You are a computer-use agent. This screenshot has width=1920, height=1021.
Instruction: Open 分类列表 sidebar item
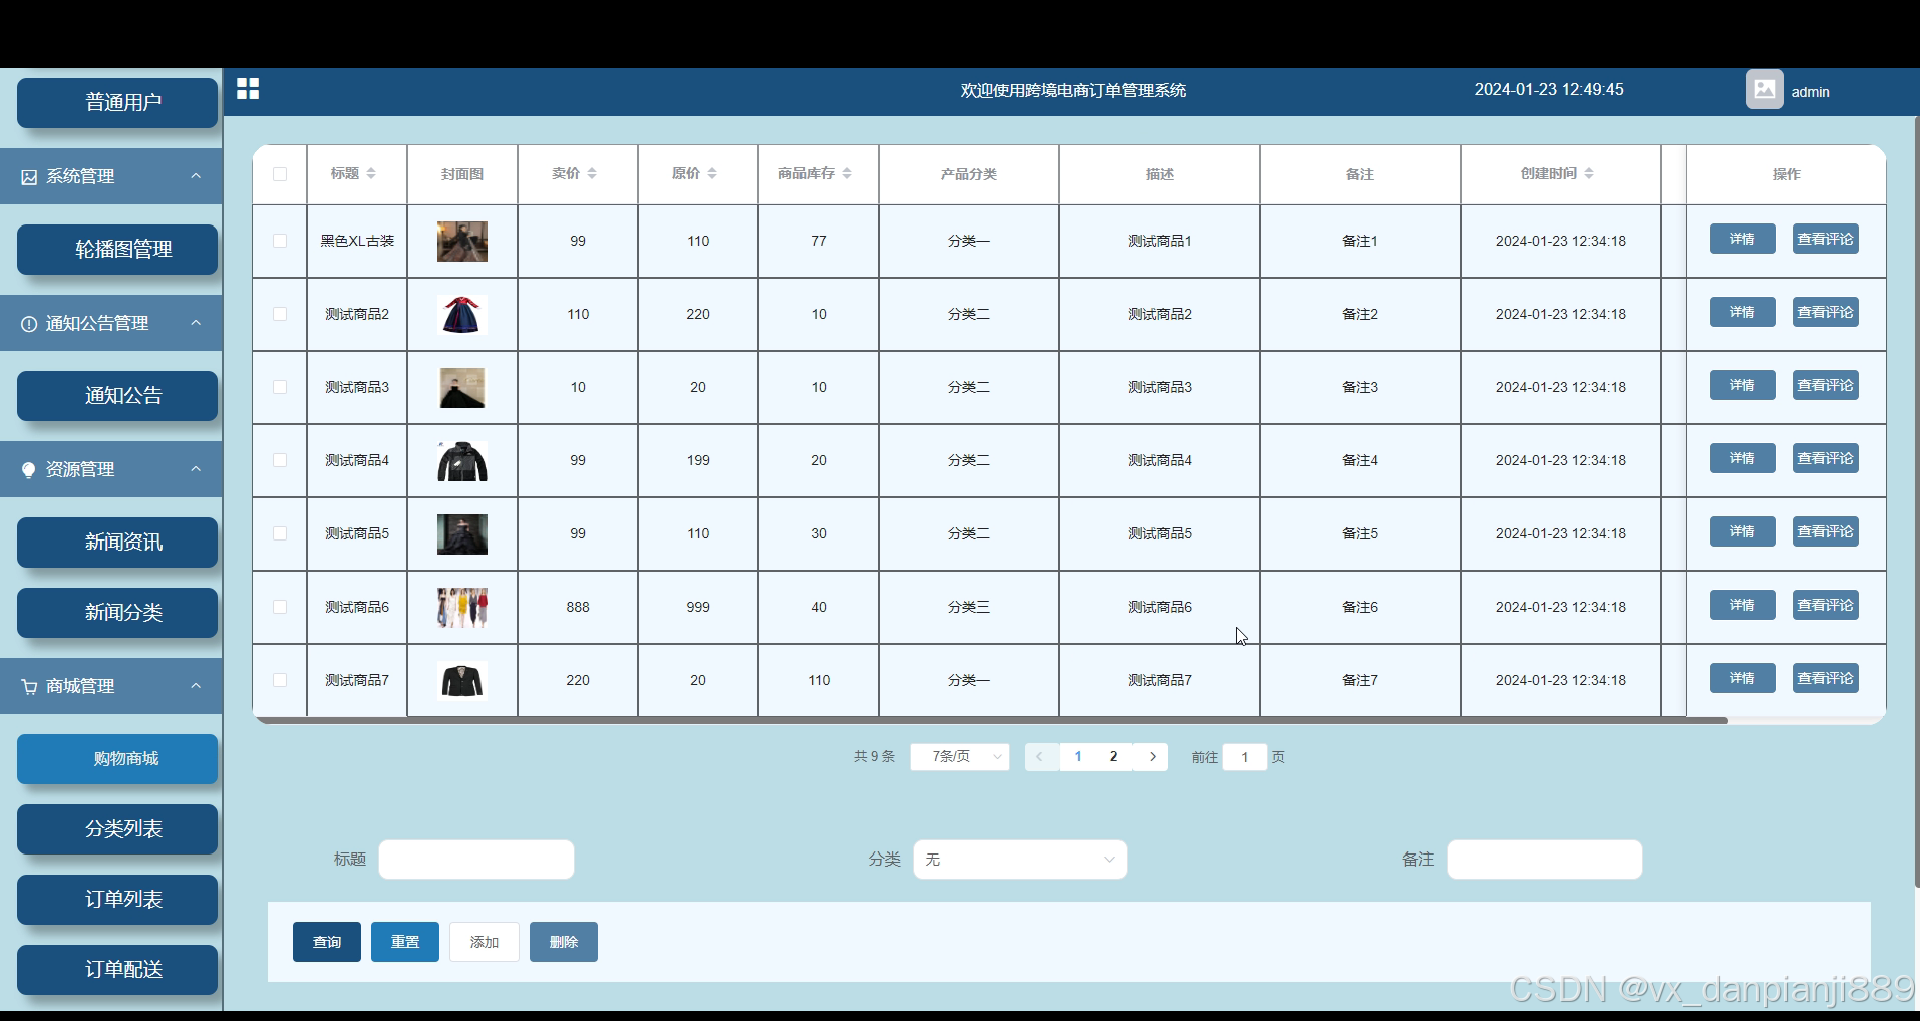click(118, 829)
